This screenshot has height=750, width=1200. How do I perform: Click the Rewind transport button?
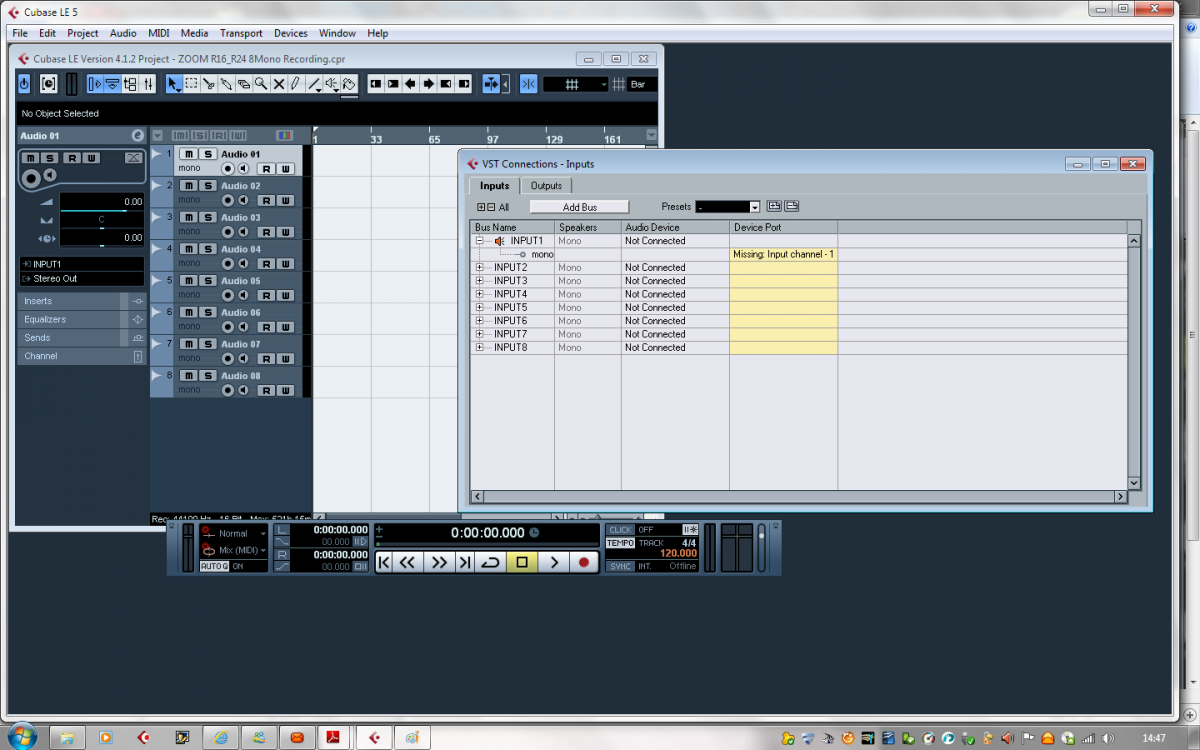407,562
